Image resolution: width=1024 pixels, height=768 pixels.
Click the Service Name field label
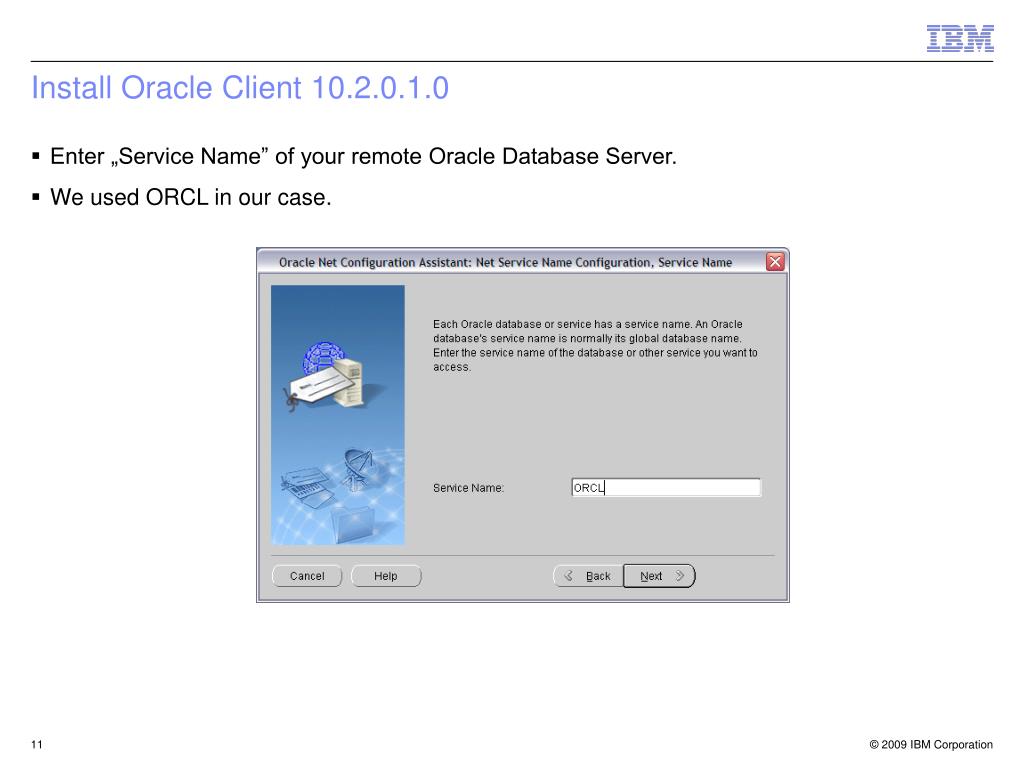468,488
